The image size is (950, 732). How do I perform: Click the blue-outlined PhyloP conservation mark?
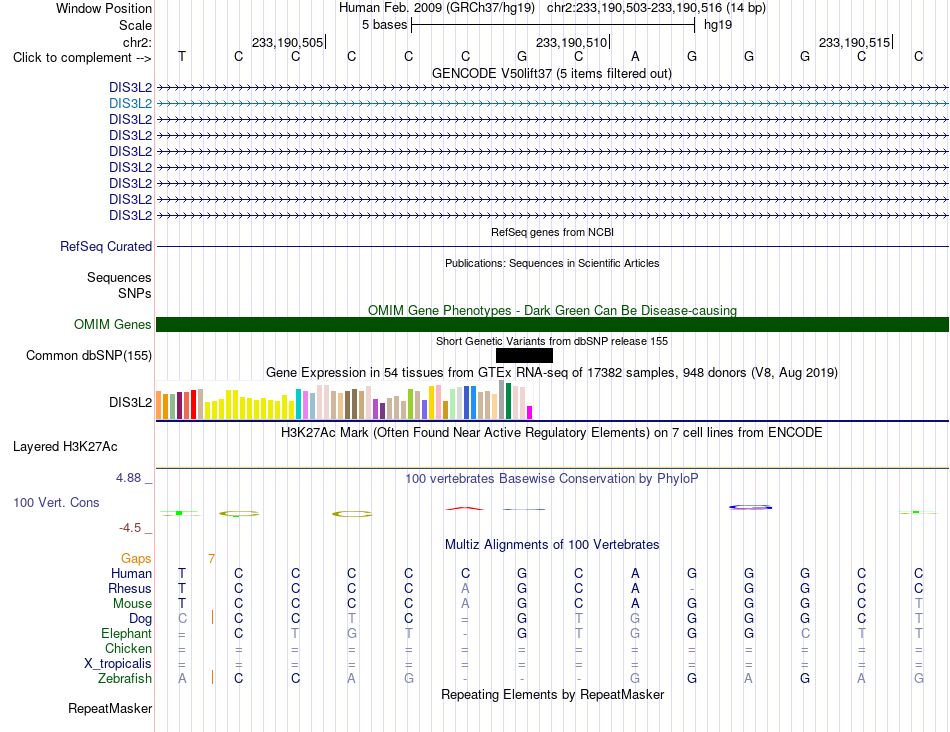pos(751,507)
